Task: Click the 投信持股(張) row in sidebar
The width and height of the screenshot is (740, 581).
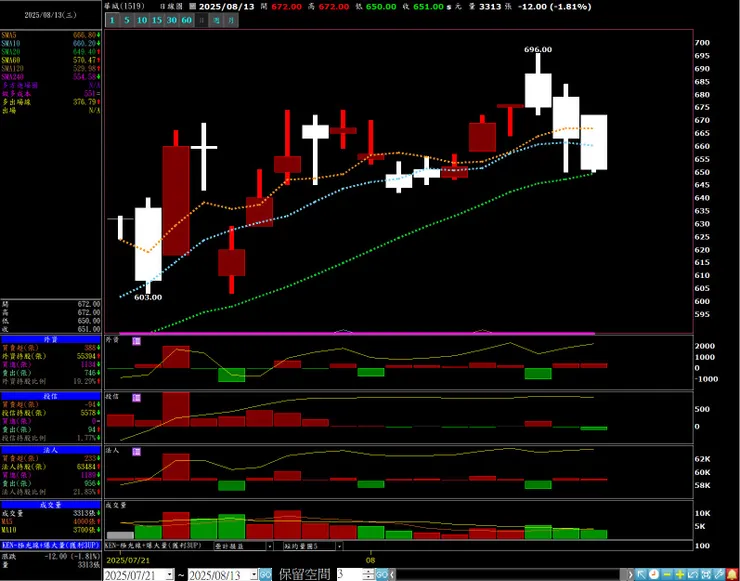Action: click(50, 413)
